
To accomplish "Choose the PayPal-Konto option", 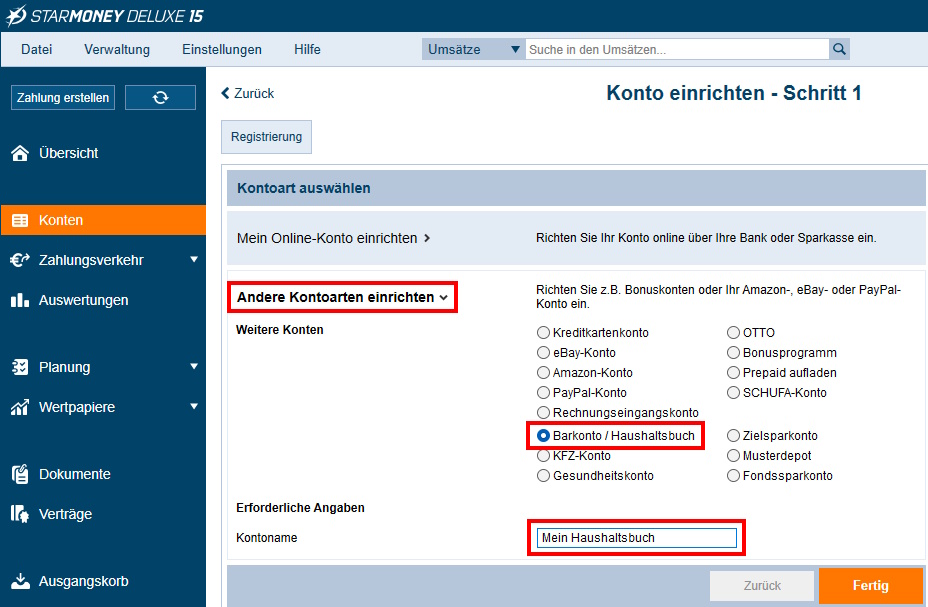I will tap(544, 393).
